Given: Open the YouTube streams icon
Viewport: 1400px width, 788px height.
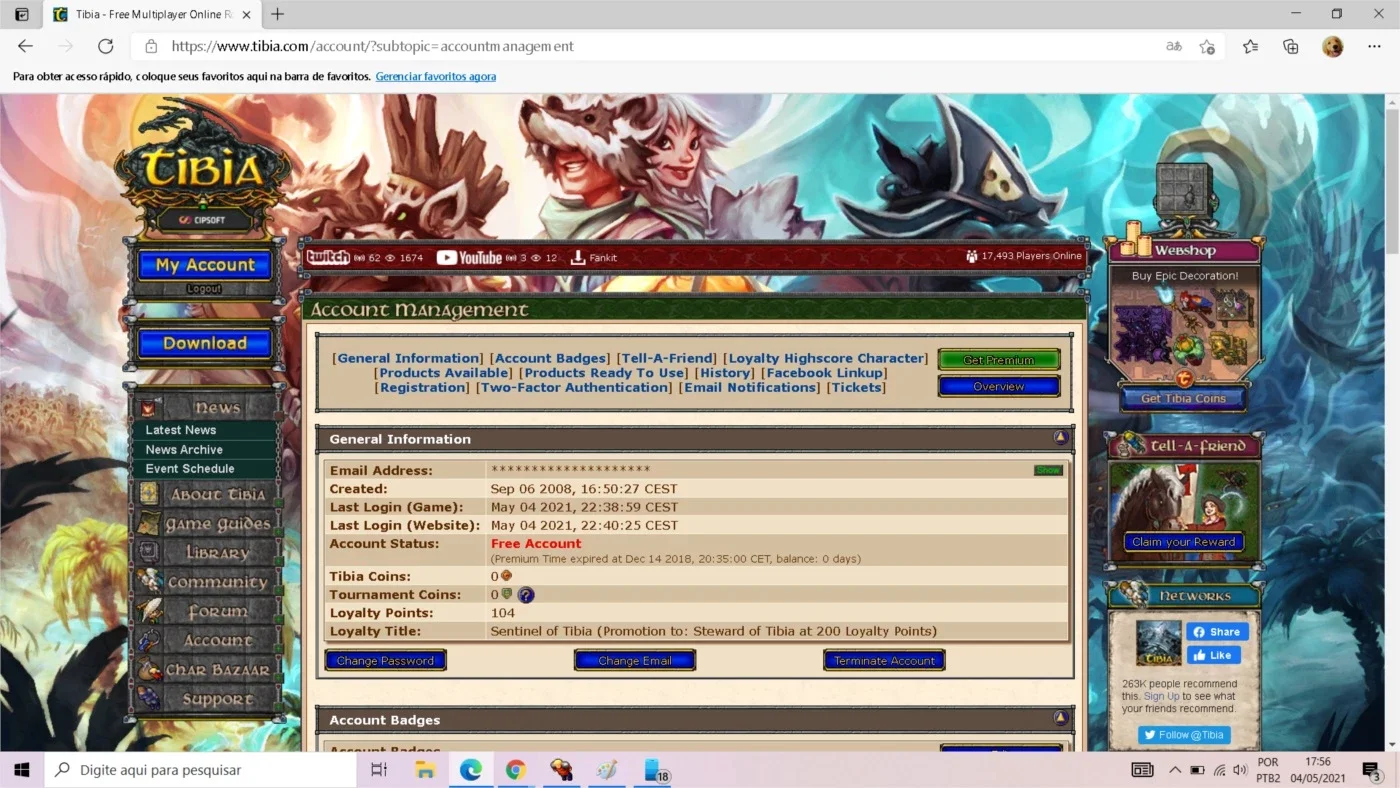Looking at the screenshot, I should 469,257.
